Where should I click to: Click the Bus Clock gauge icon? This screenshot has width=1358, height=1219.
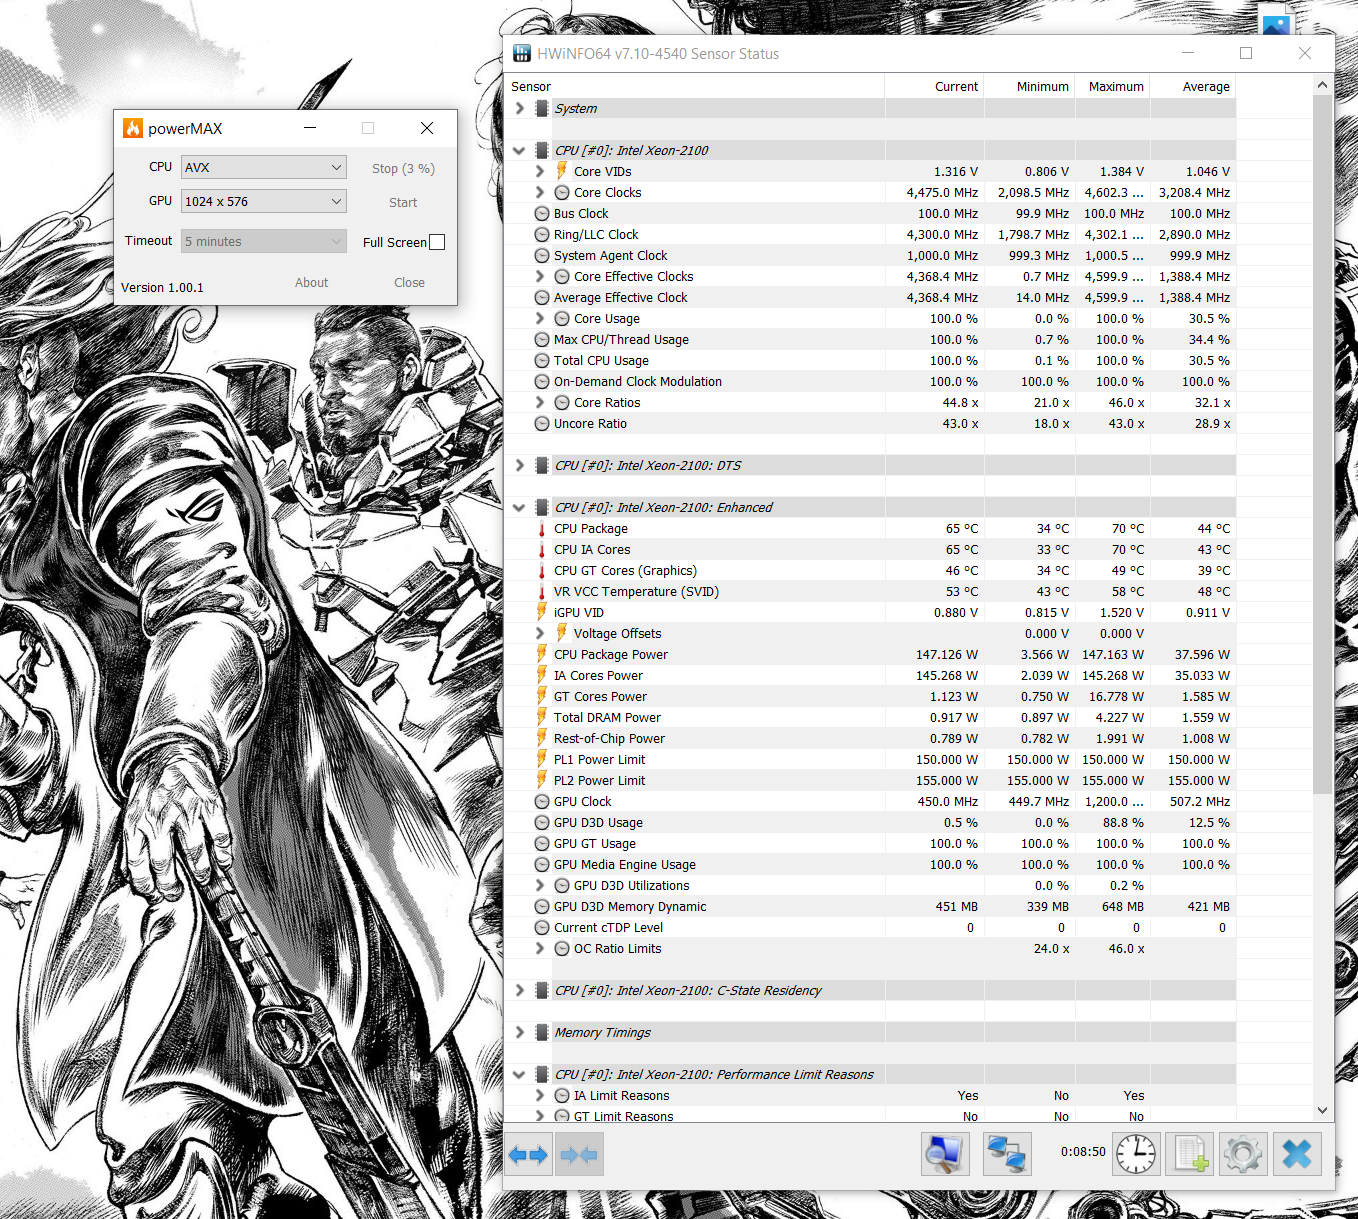pyautogui.click(x=542, y=213)
